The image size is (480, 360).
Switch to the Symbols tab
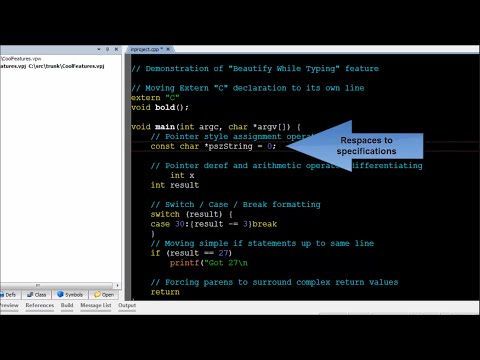(x=70, y=295)
